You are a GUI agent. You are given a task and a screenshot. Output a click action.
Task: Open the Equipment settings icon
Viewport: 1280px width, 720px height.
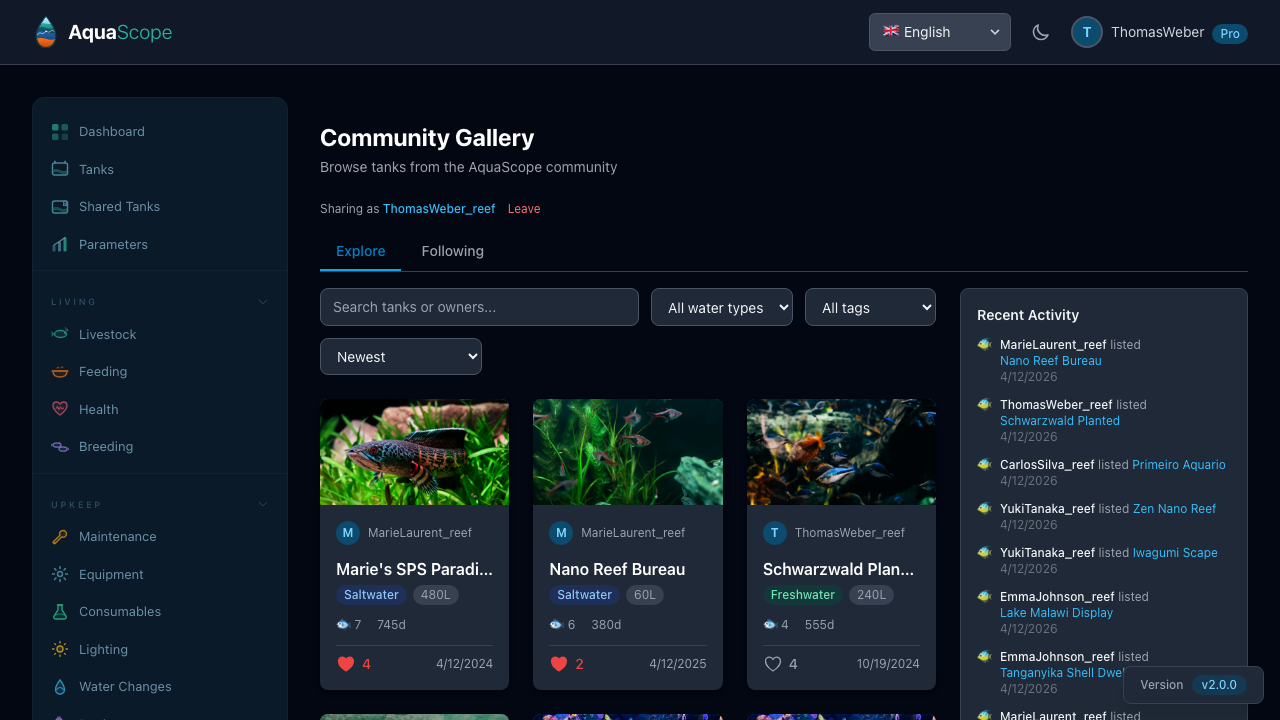[60, 574]
